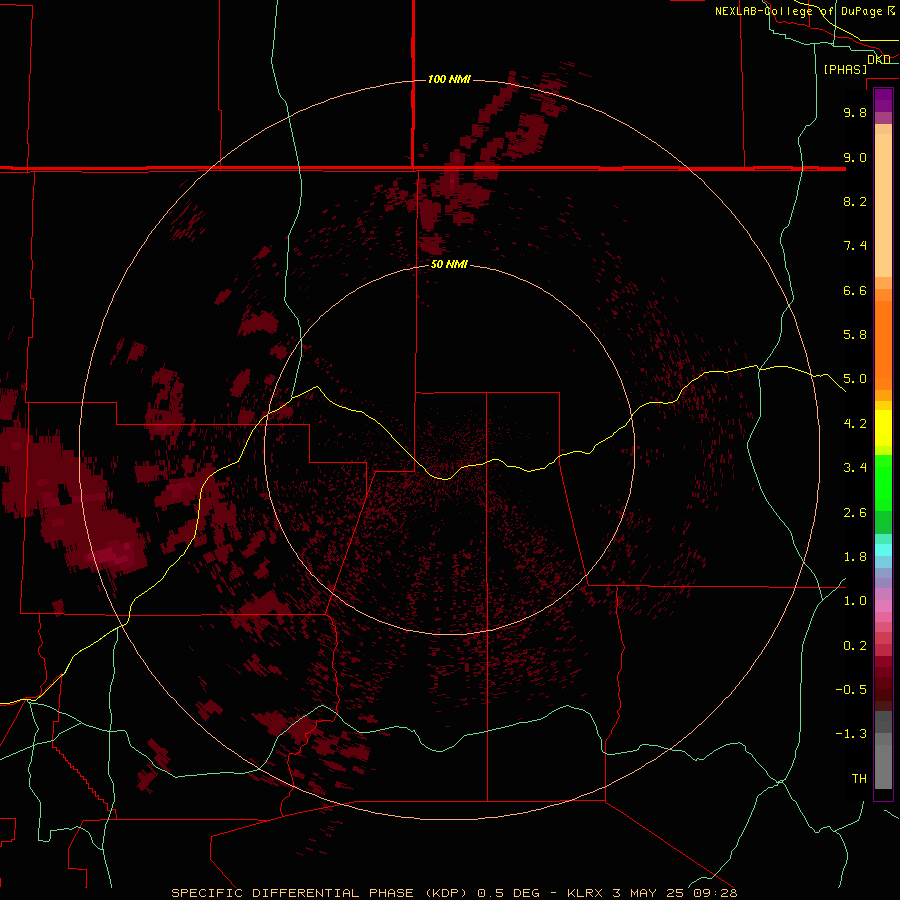The image size is (900, 900).
Task: Click the TH threshold label
Action: point(859,779)
